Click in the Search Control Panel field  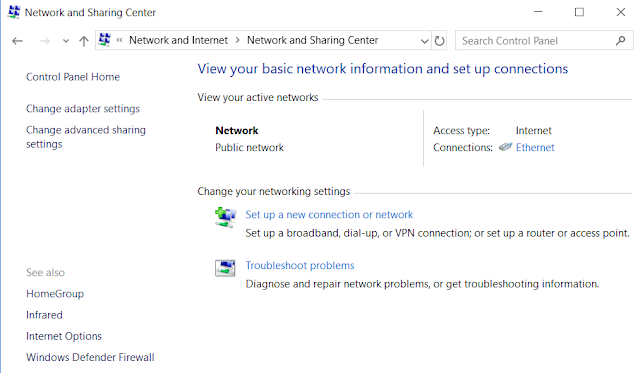pos(537,41)
